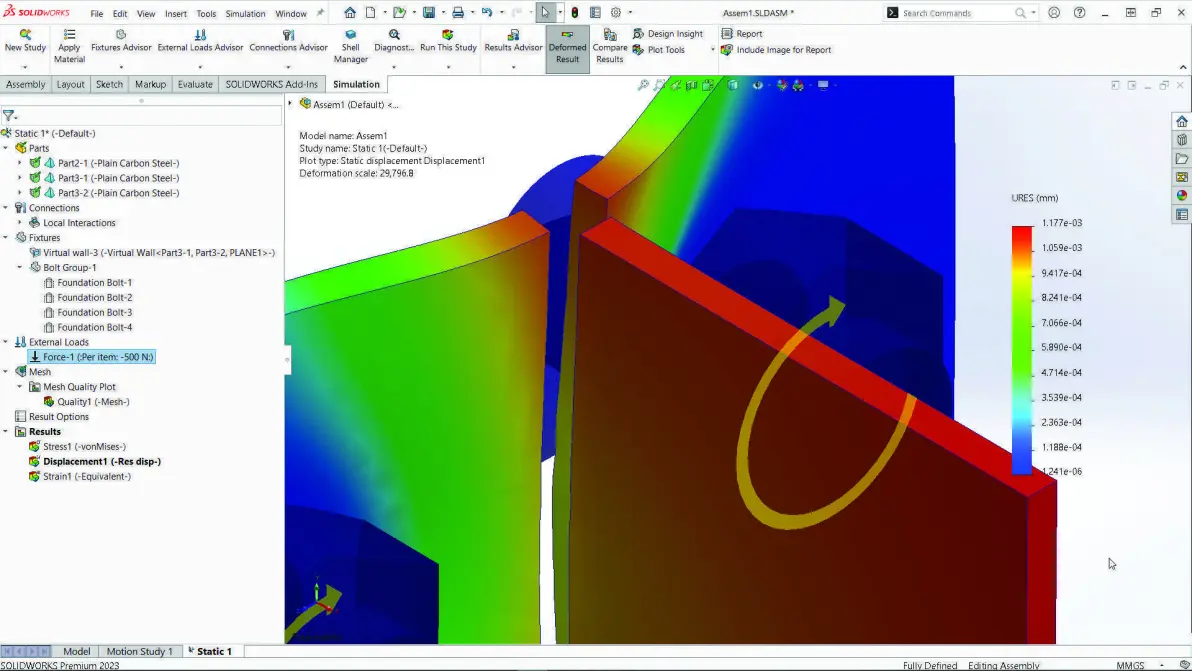Select Strain1 (-Equivalent-) result
This screenshot has width=1192, height=671.
click(79, 476)
